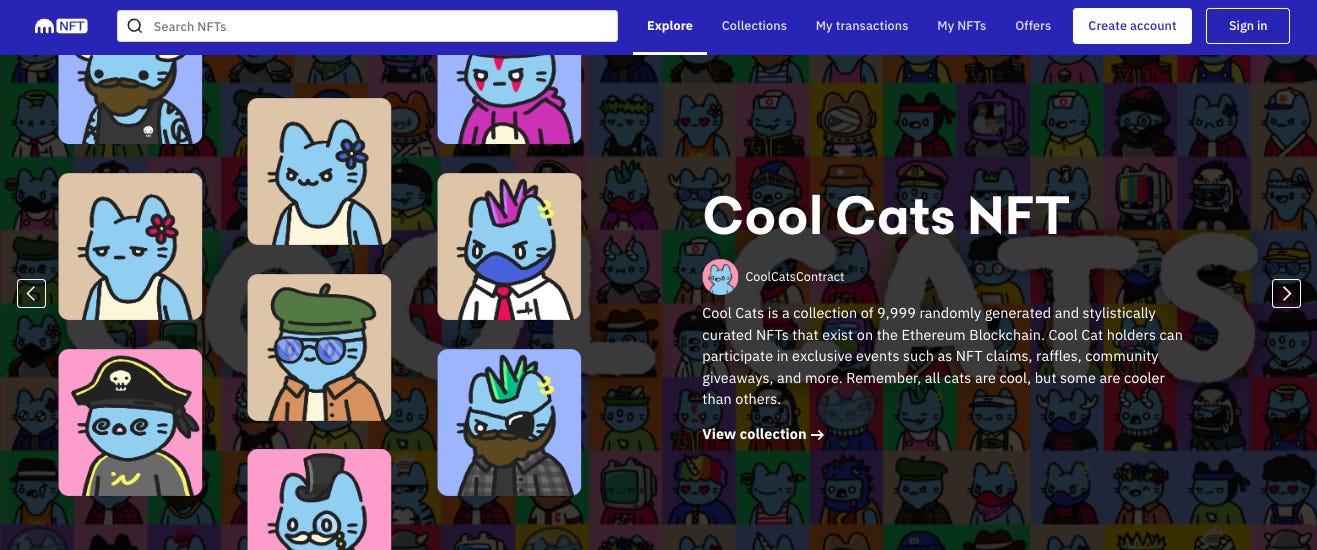
Task: Click the Sign in button
Action: click(1248, 26)
